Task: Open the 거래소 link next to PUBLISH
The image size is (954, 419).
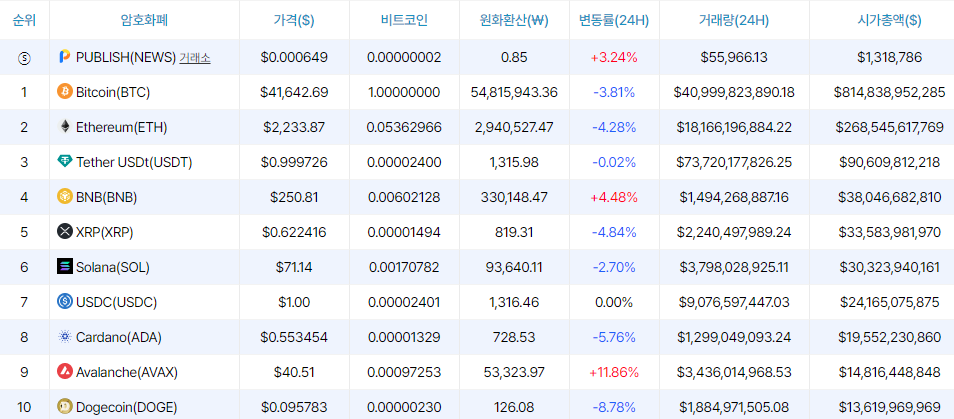Action: click(195, 58)
